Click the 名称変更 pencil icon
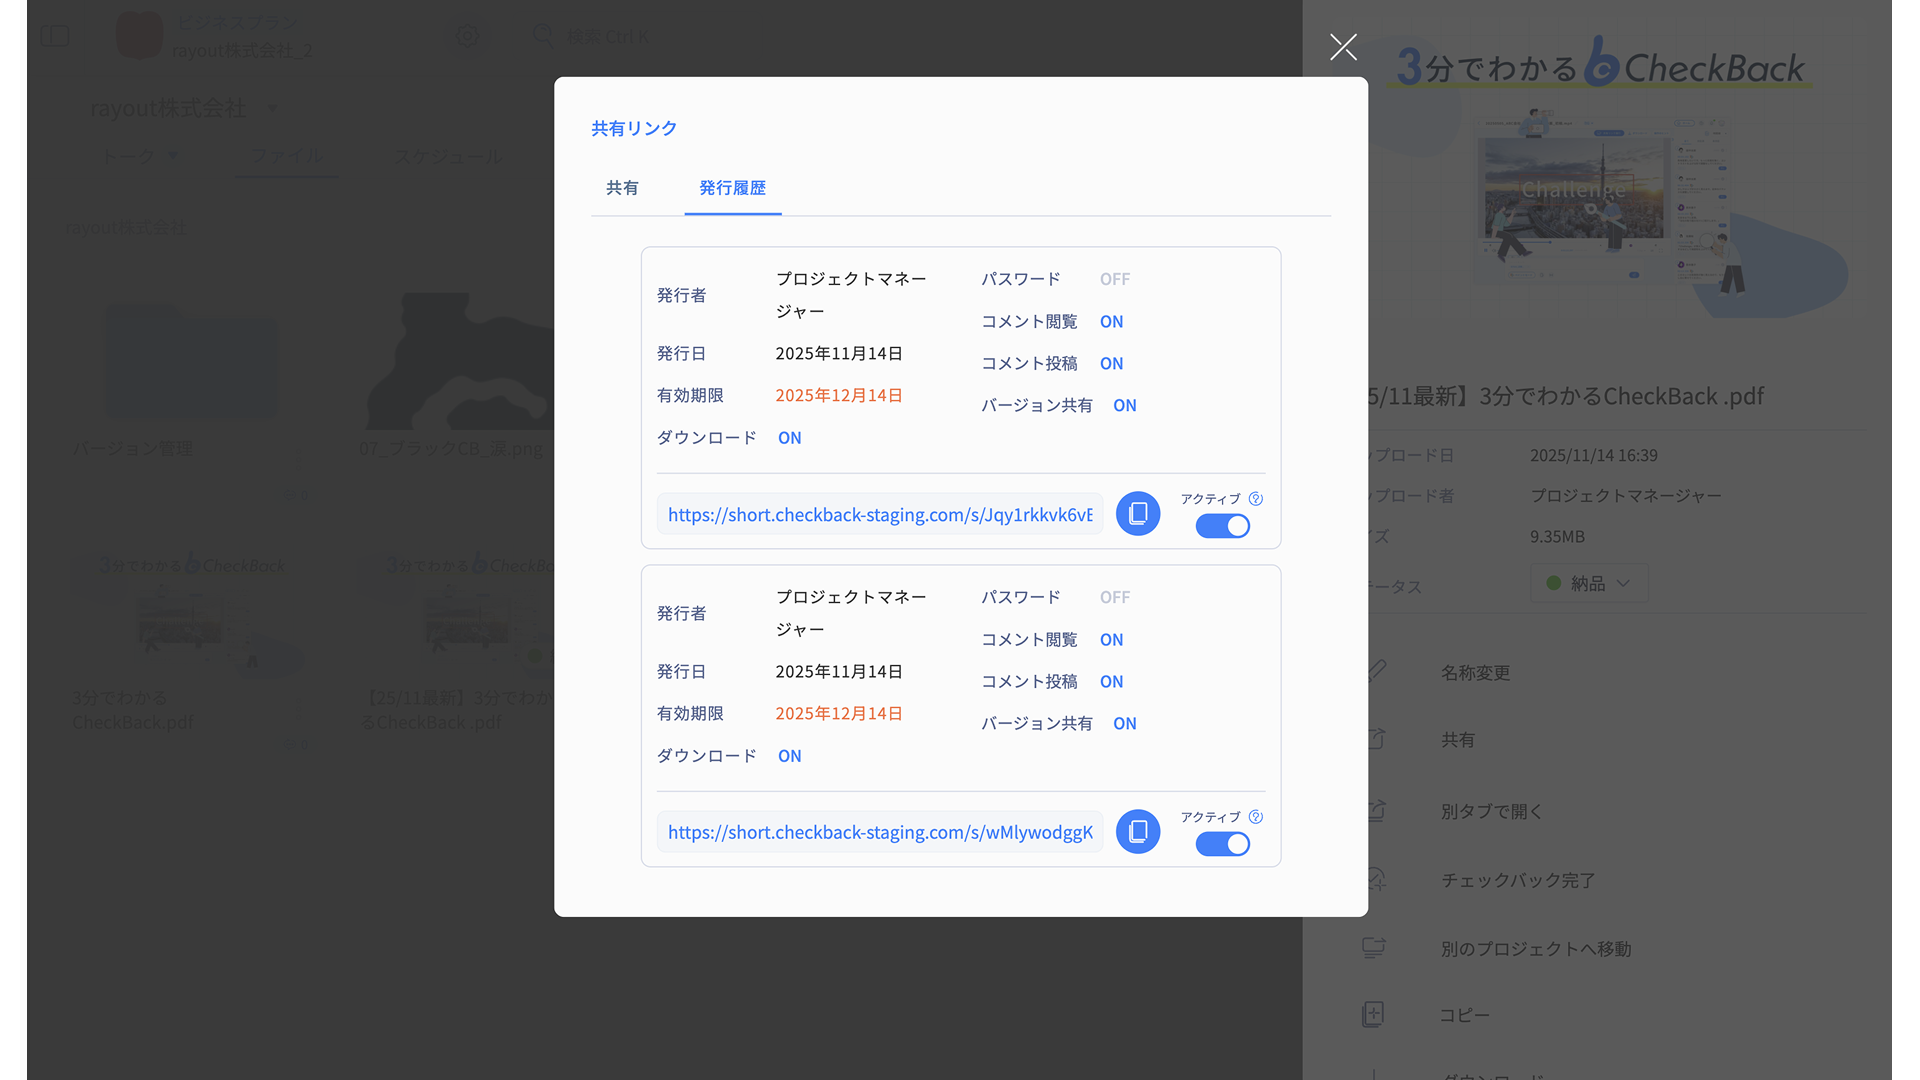The image size is (1920, 1080). [x=1376, y=671]
